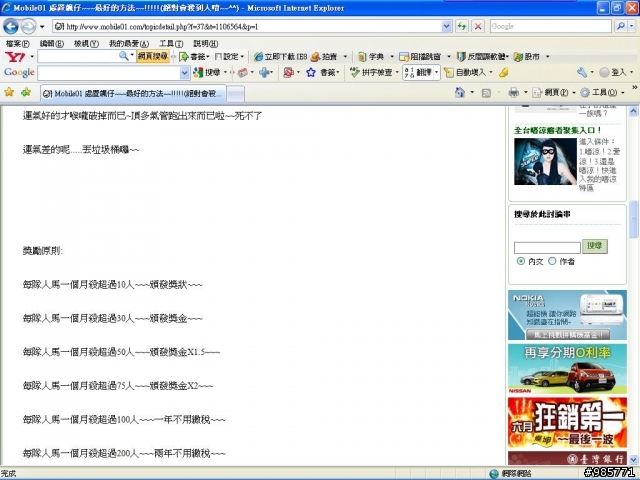Click the Yahoo toolbar magnifier search icon
This screenshot has height=480, width=640.
click(124, 56)
